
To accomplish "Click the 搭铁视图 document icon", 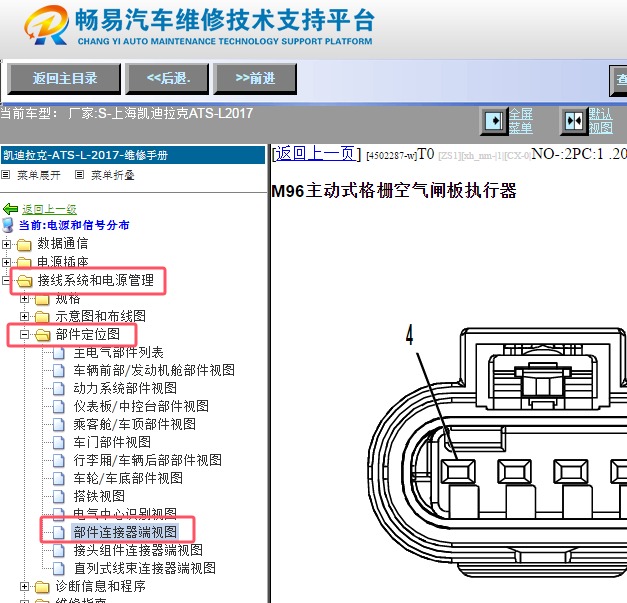I will 59,497.
